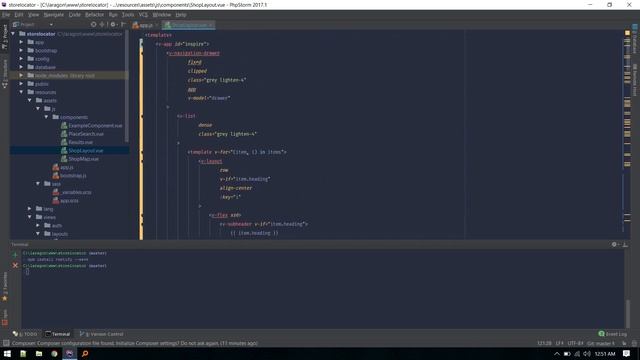Open Windows notification center icon
The image size is (640, 360).
pos(627,353)
